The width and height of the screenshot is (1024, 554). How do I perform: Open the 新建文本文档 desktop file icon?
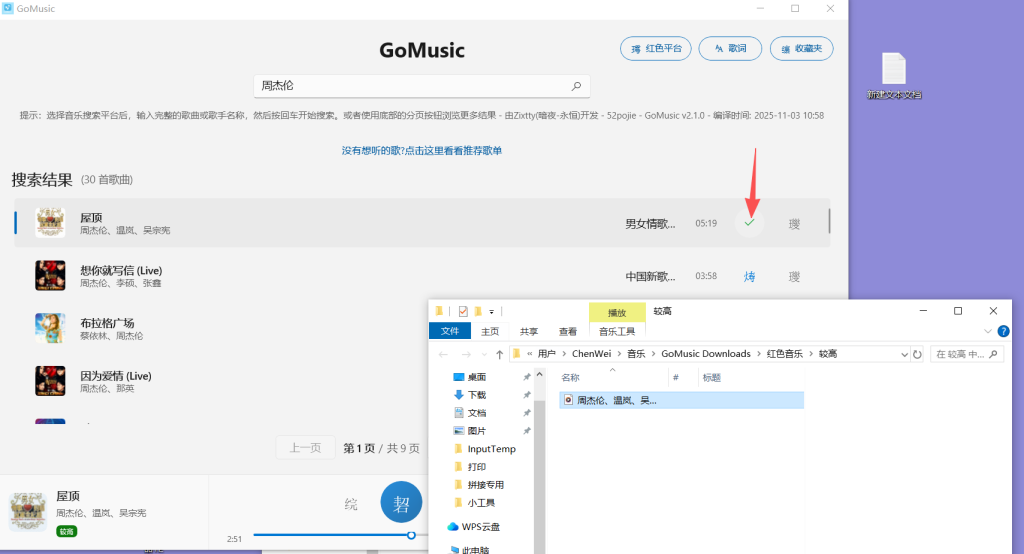[893, 70]
